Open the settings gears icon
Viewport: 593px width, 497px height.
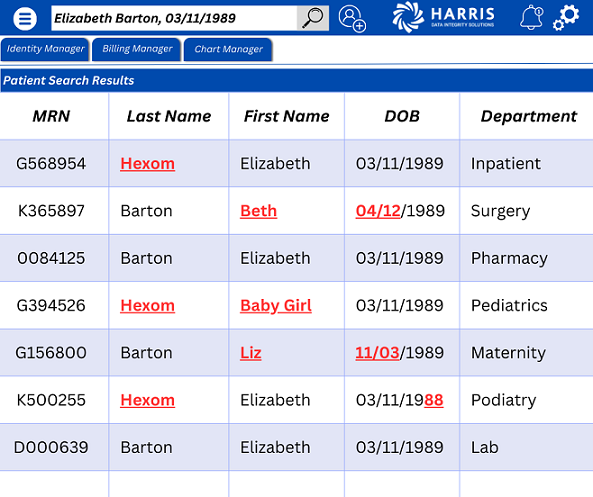click(x=566, y=17)
